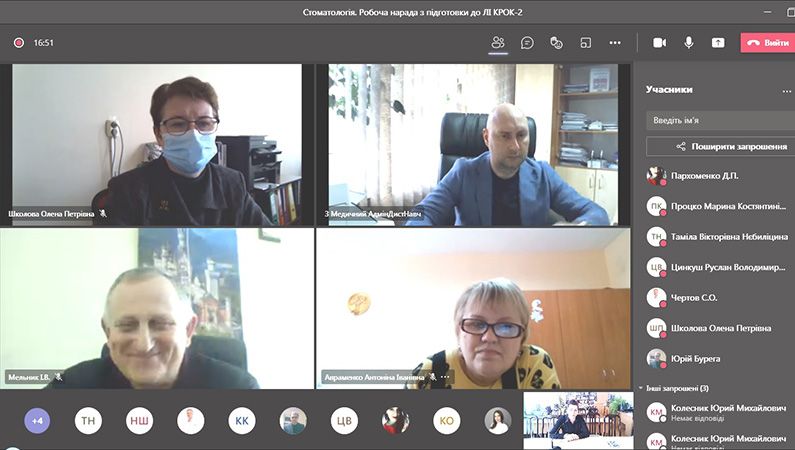The width and height of the screenshot is (795, 450).
Task: Open the meeting chat icon
Action: [527, 43]
